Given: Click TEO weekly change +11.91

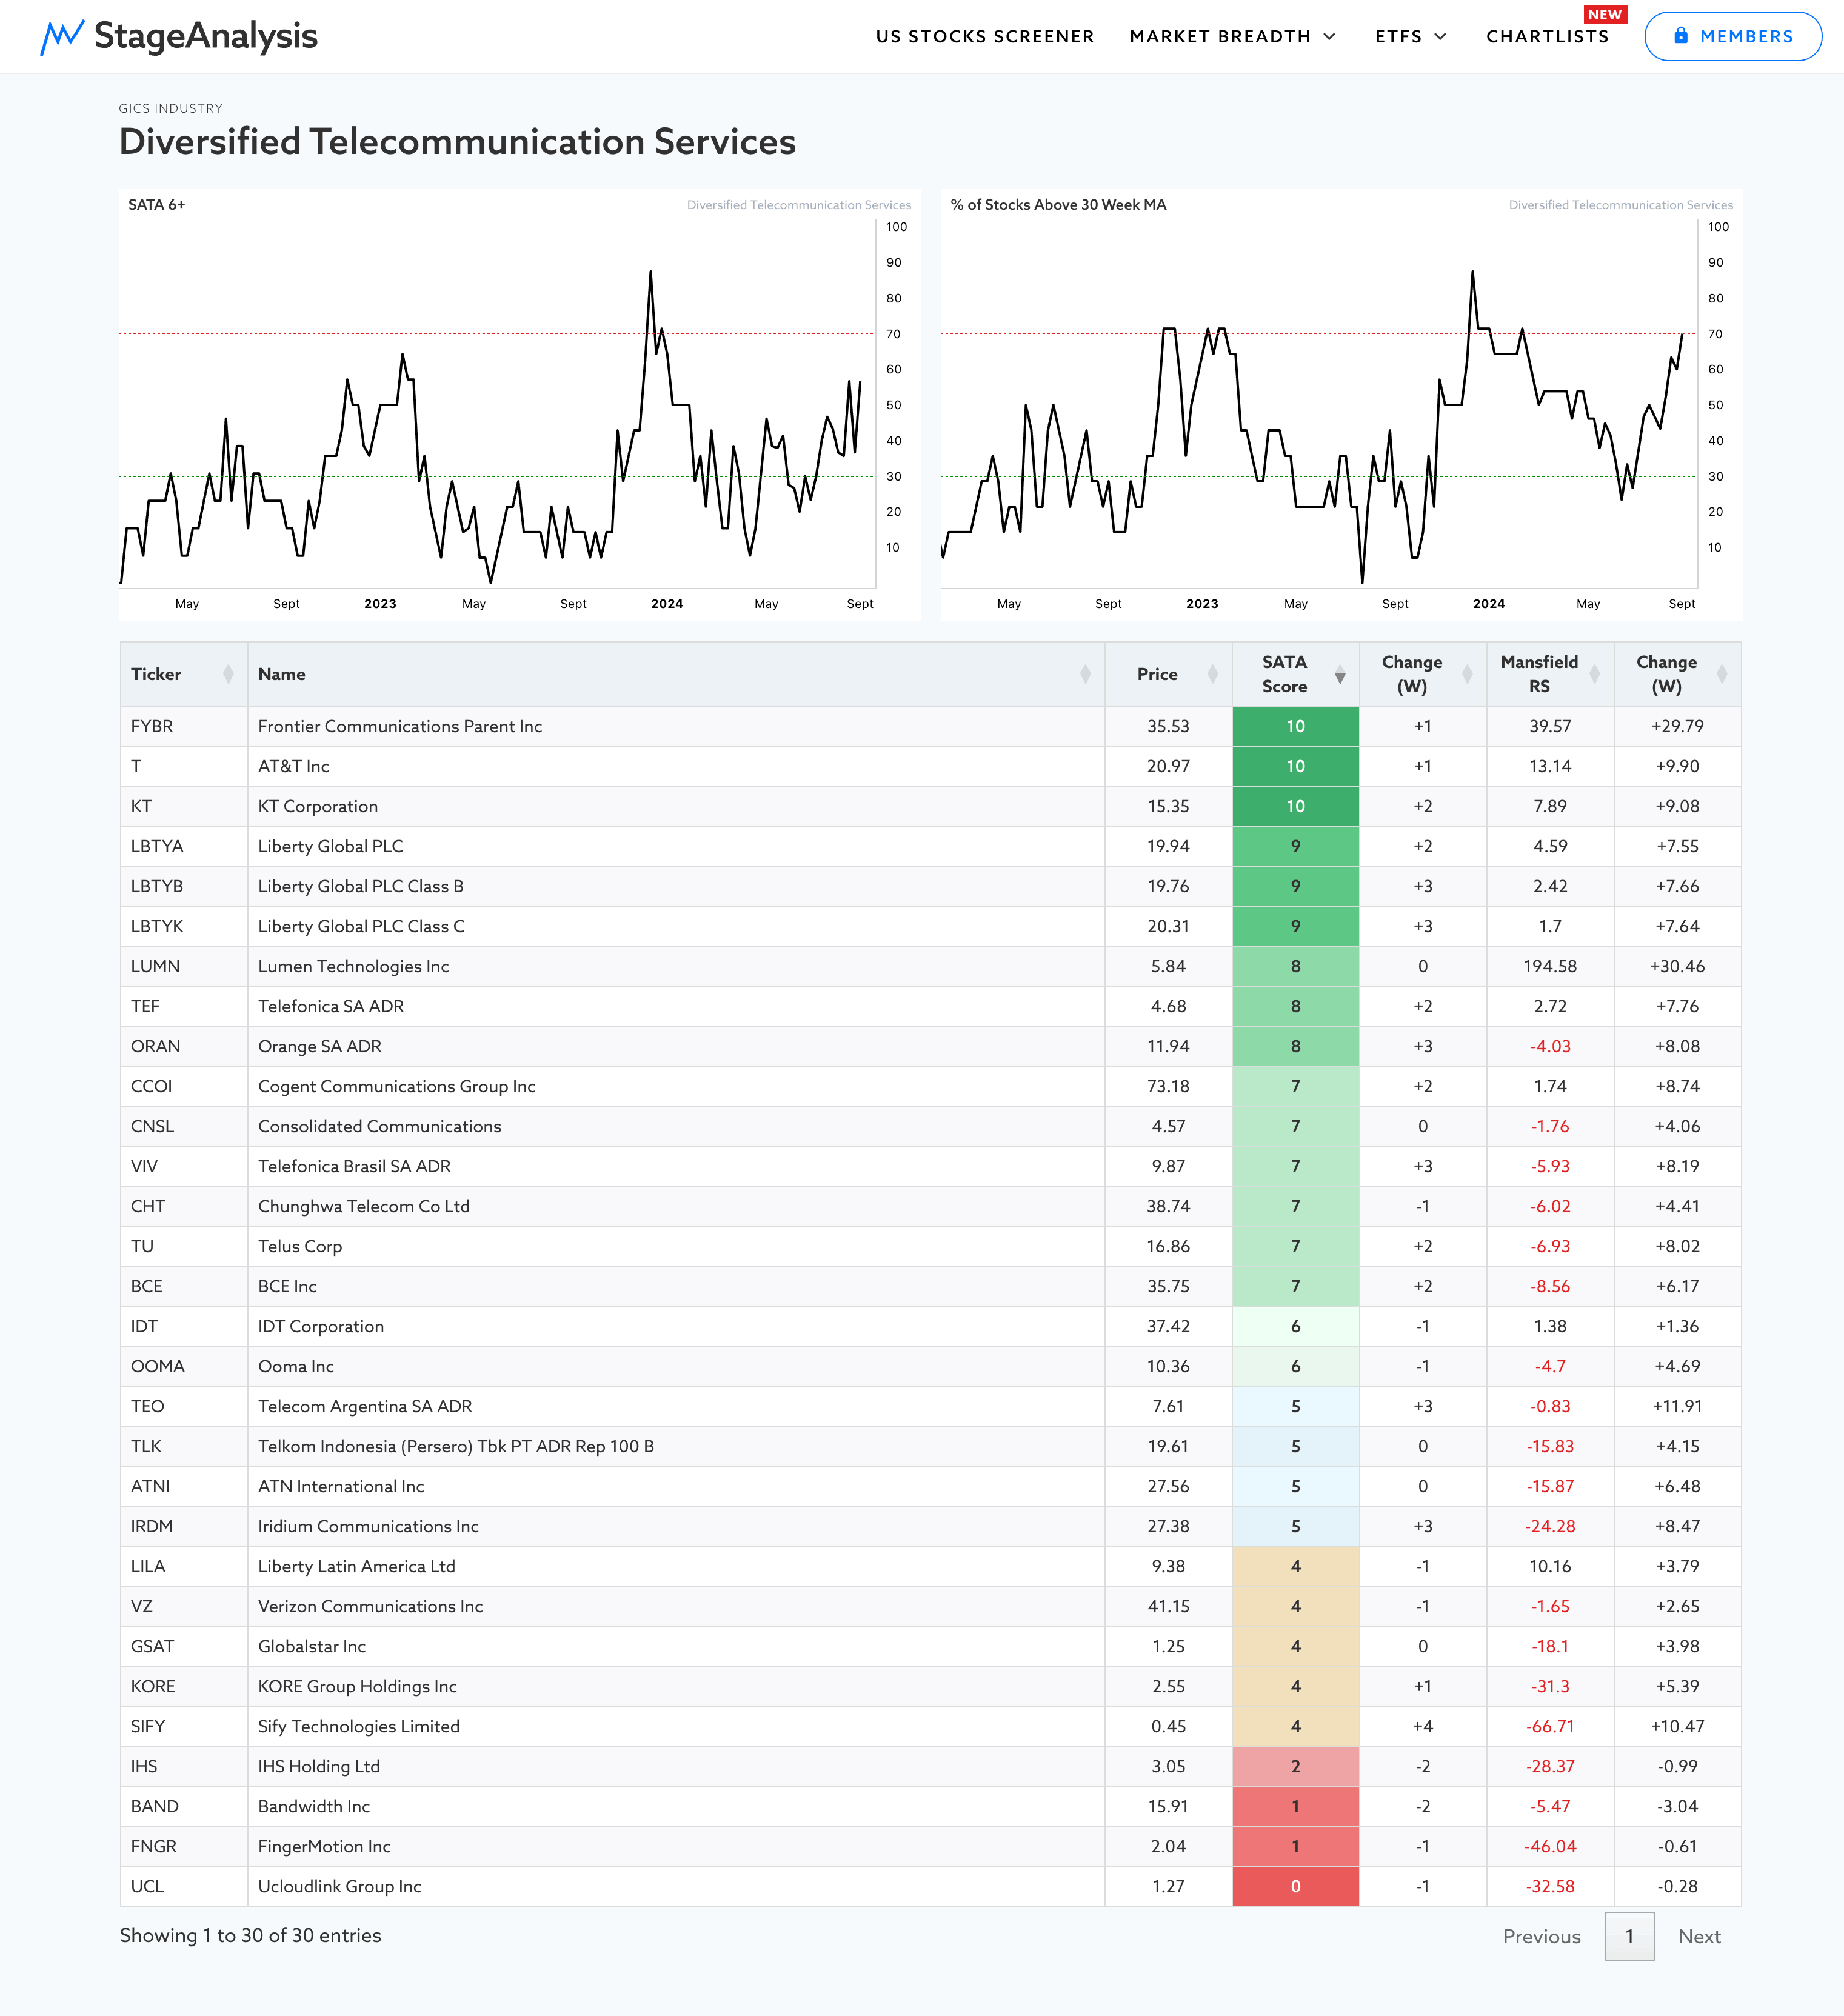Looking at the screenshot, I should [1677, 1406].
